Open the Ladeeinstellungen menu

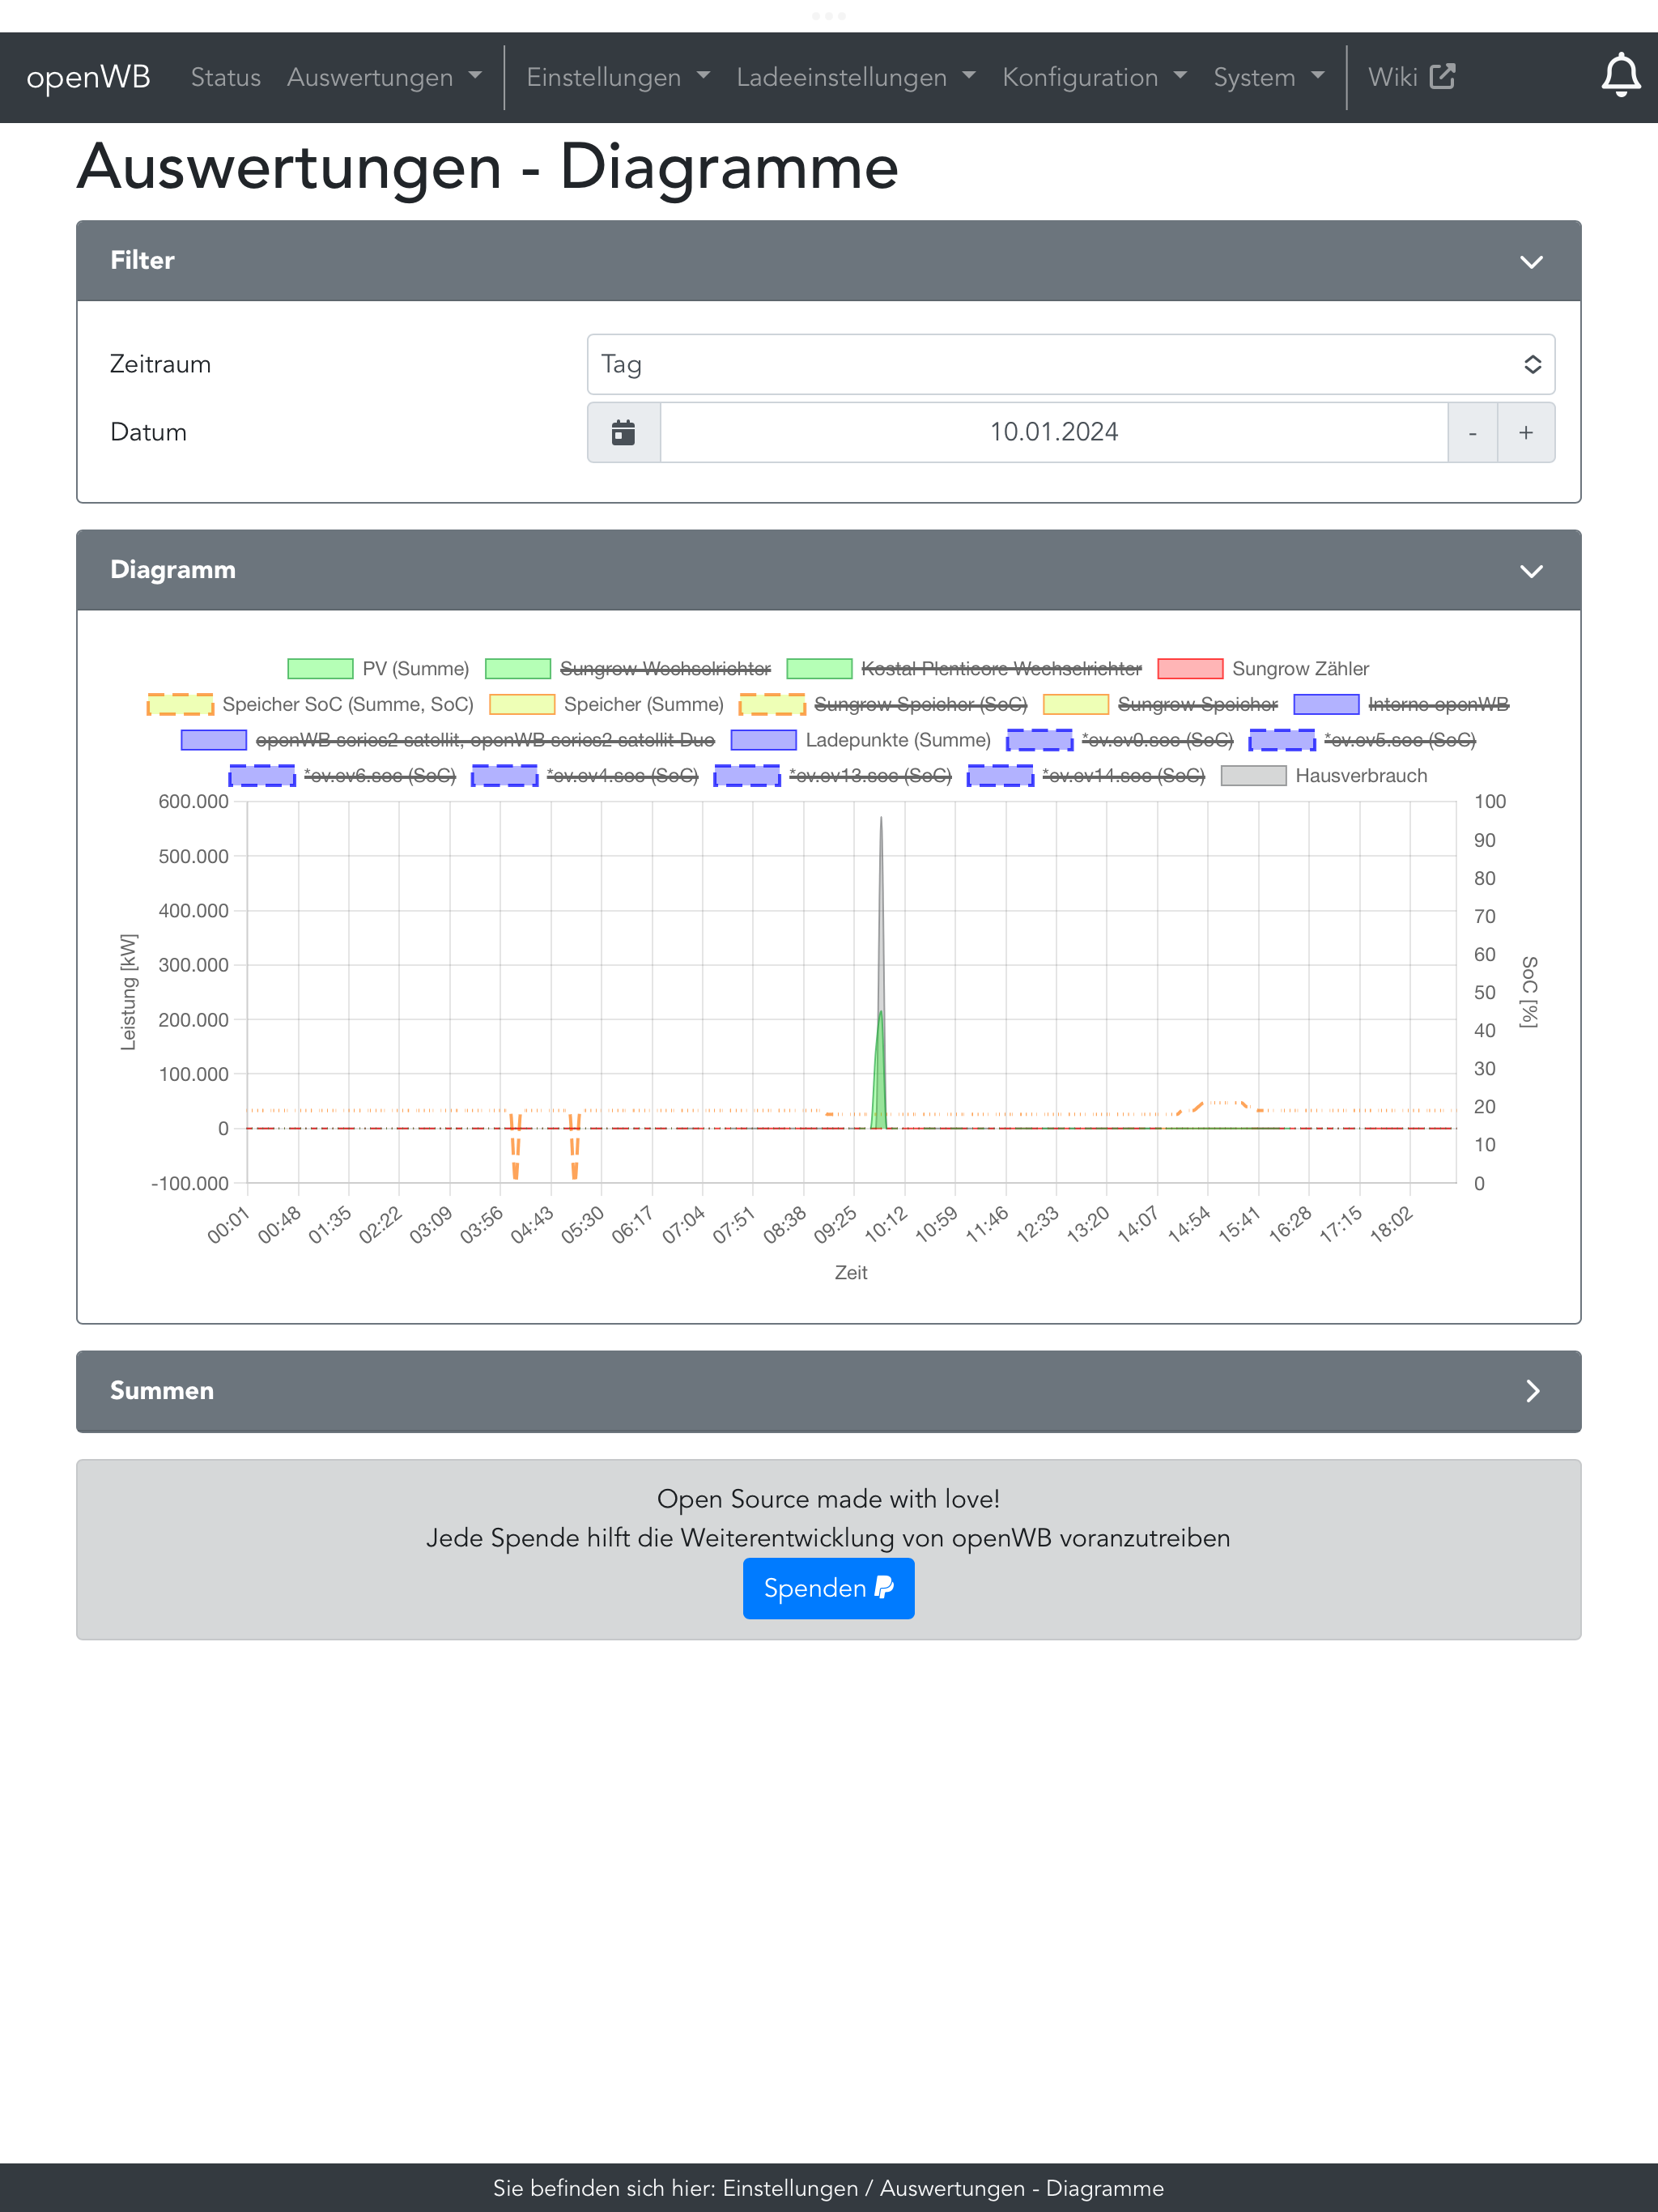tap(855, 77)
